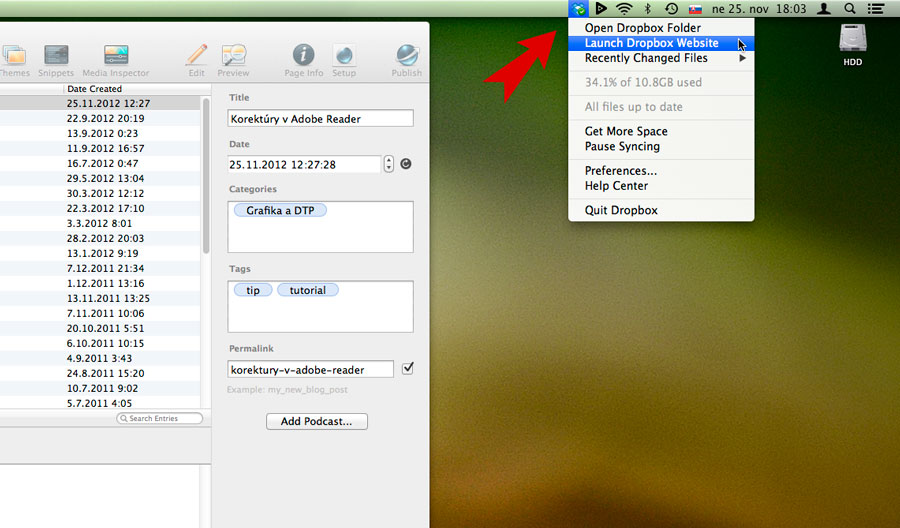900x528 pixels.
Task: Open the Themes toolbar icon
Action: (x=14, y=55)
